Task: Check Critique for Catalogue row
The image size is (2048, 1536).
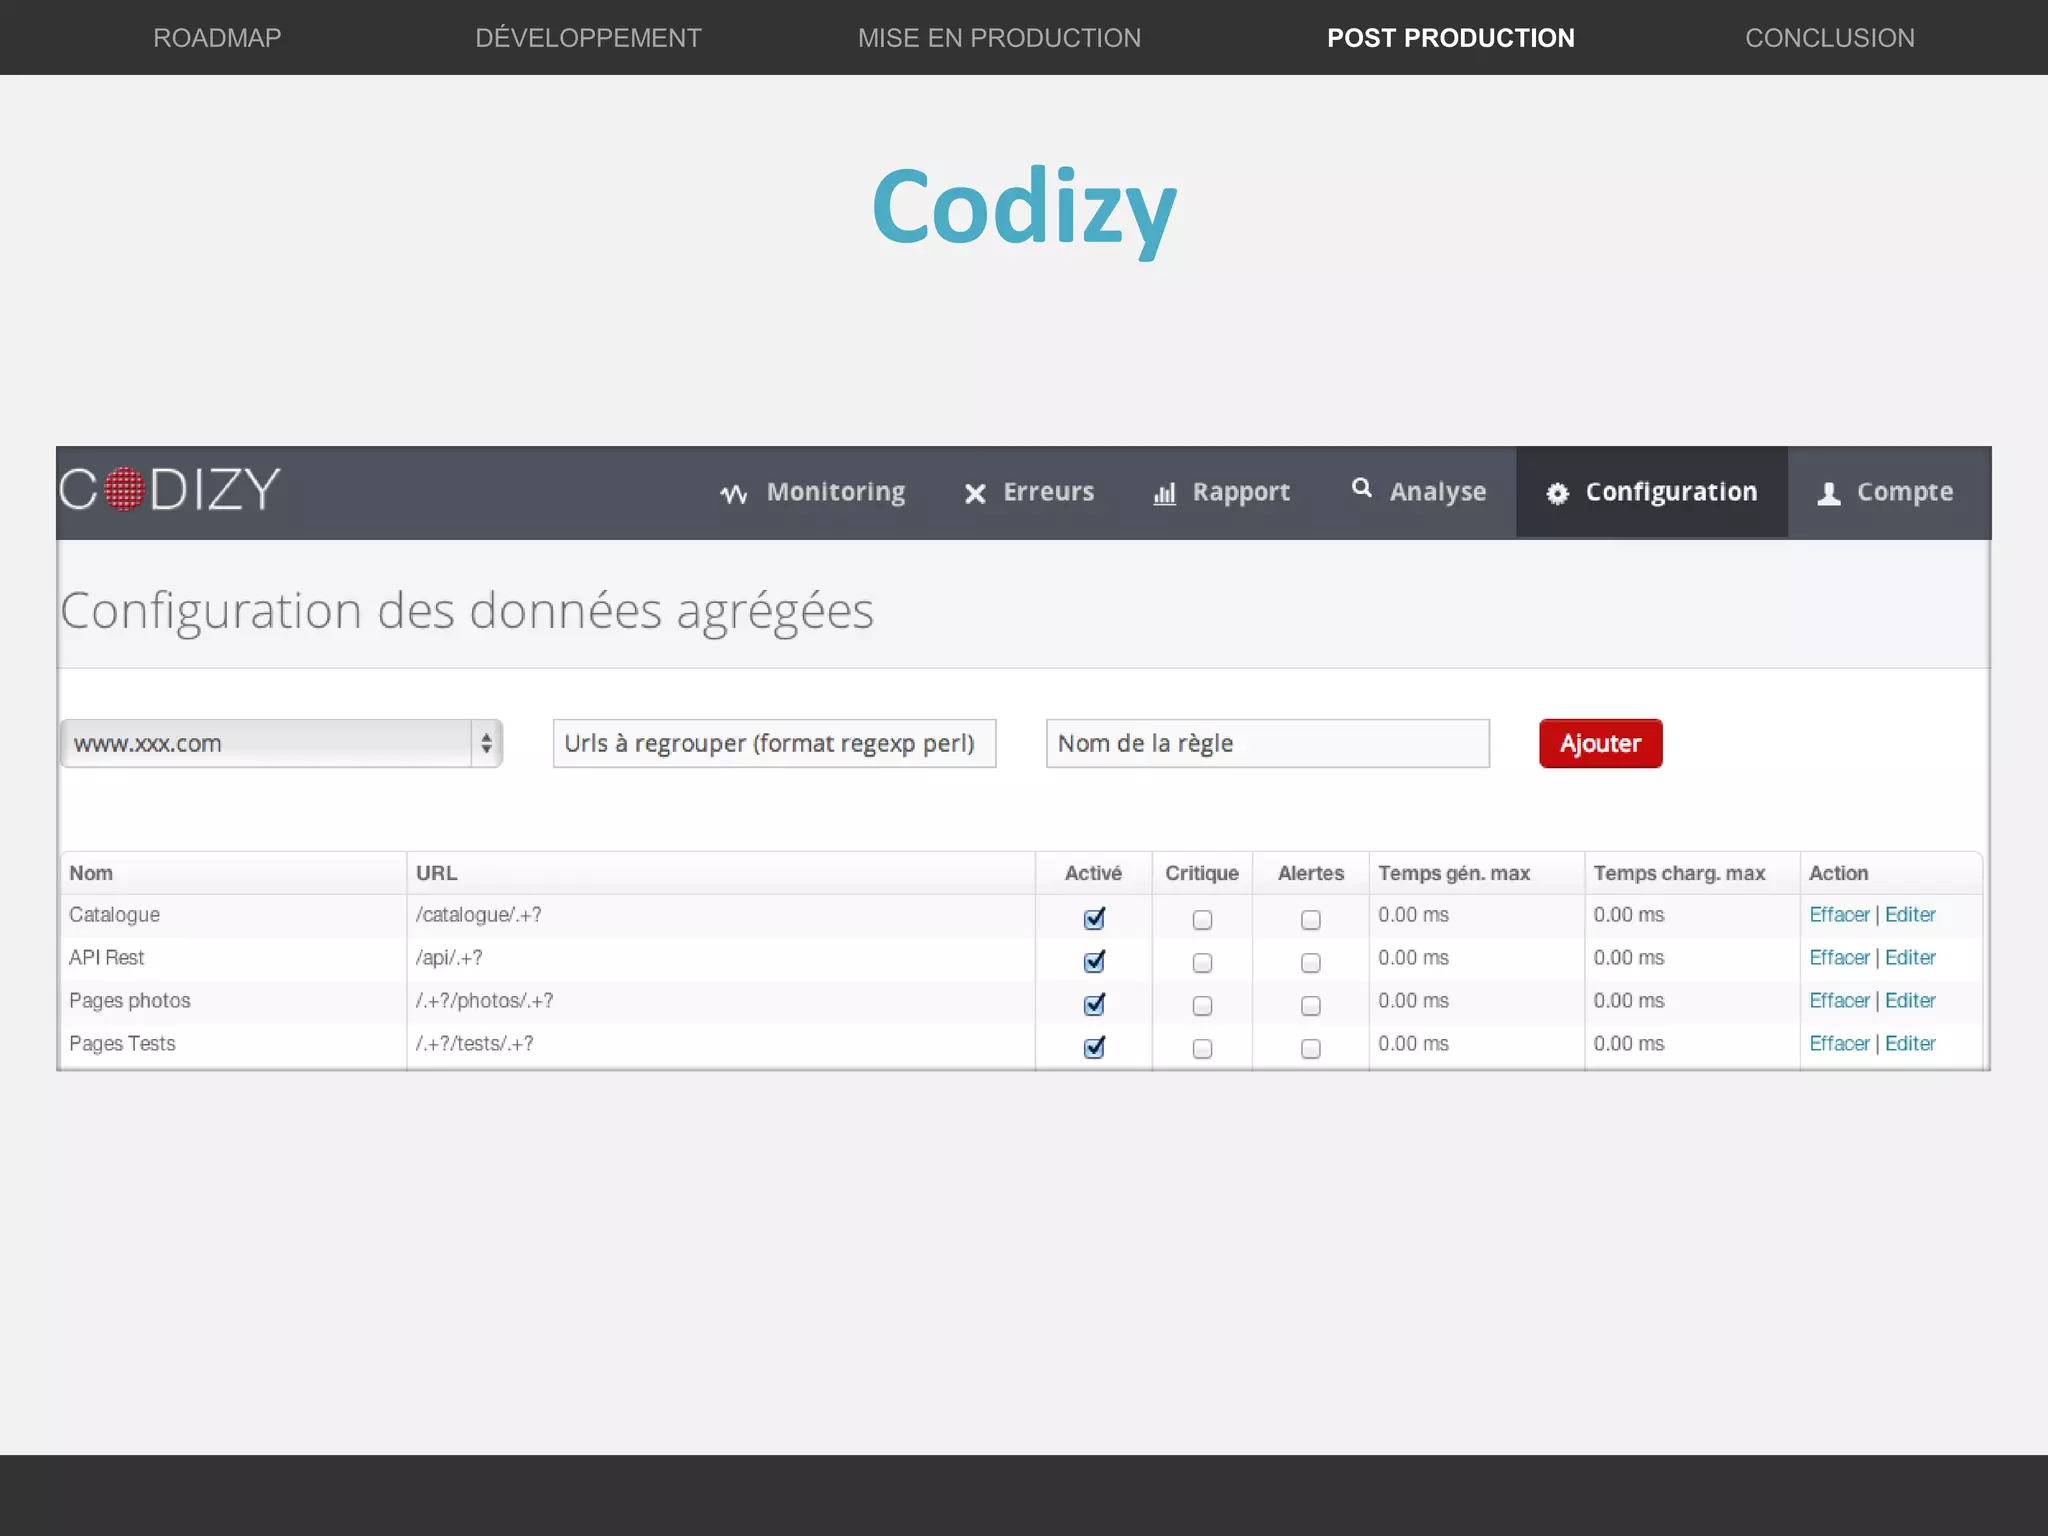Action: tap(1202, 920)
